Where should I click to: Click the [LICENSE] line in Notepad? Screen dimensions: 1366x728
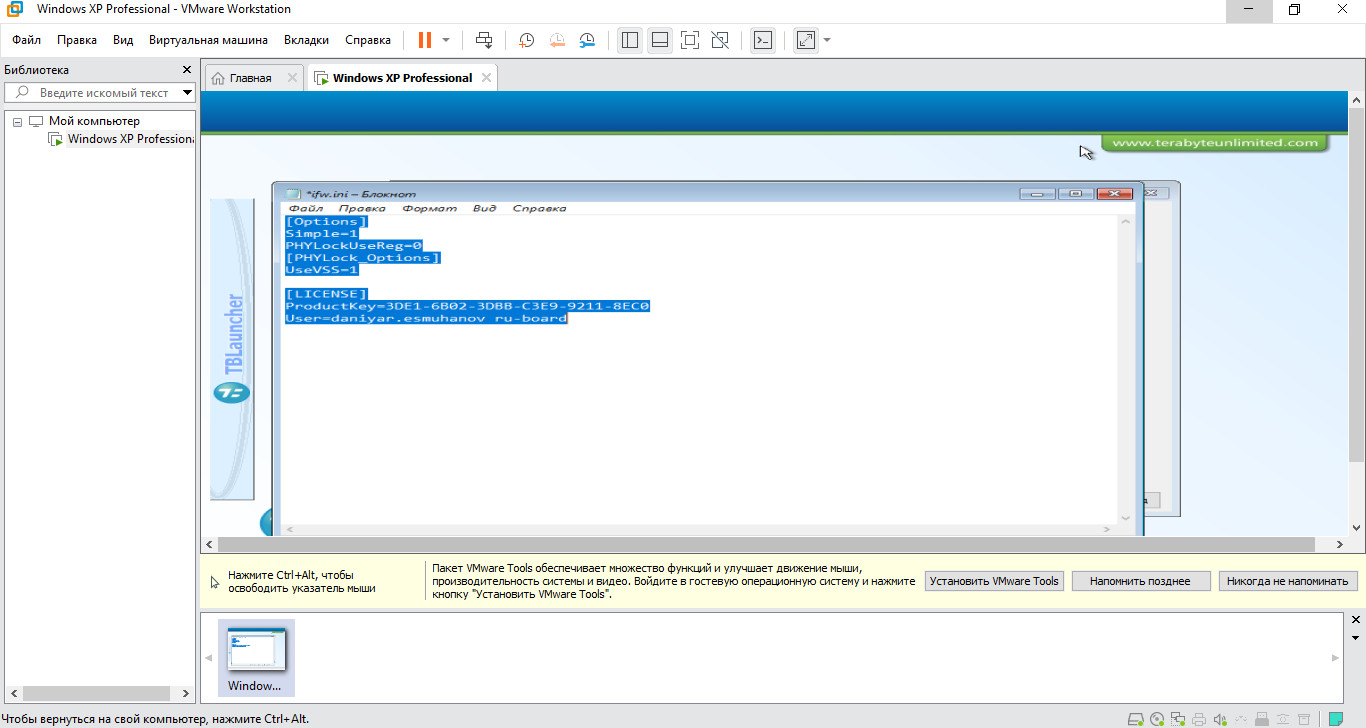click(x=326, y=294)
